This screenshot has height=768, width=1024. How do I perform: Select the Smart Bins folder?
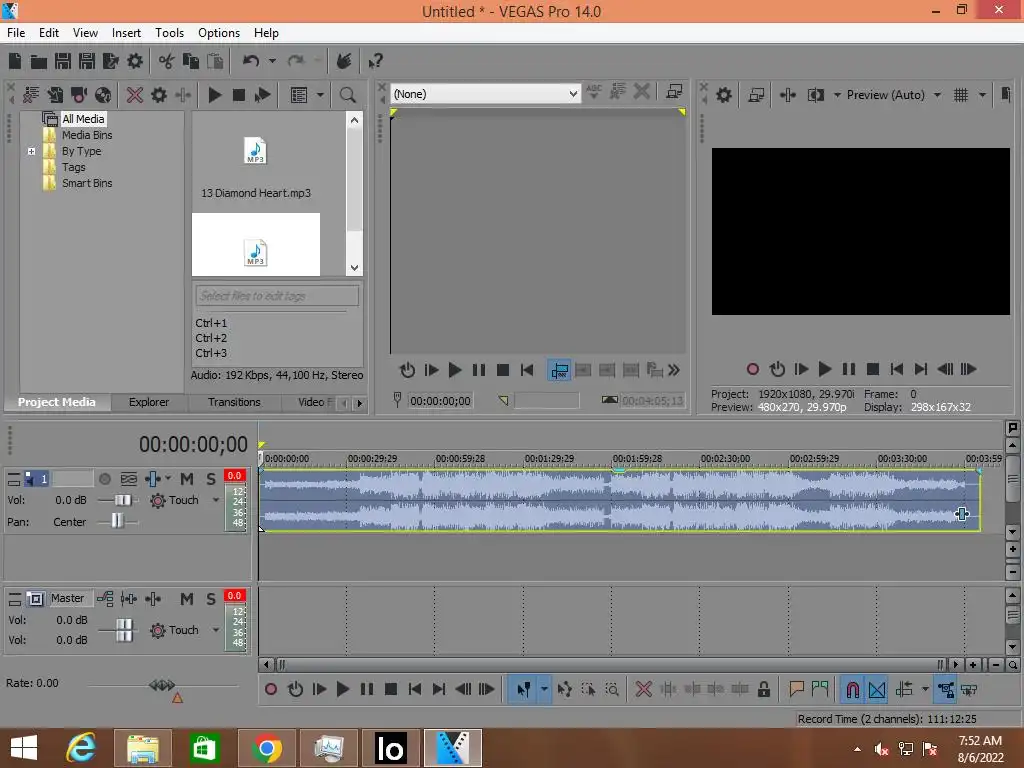[87, 184]
